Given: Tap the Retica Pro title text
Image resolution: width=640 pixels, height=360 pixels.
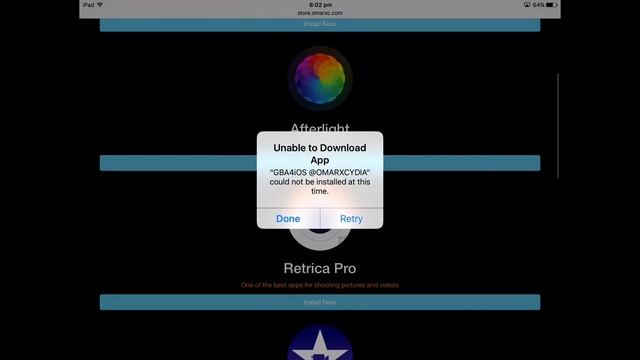Looking at the screenshot, I should pyautogui.click(x=320, y=268).
